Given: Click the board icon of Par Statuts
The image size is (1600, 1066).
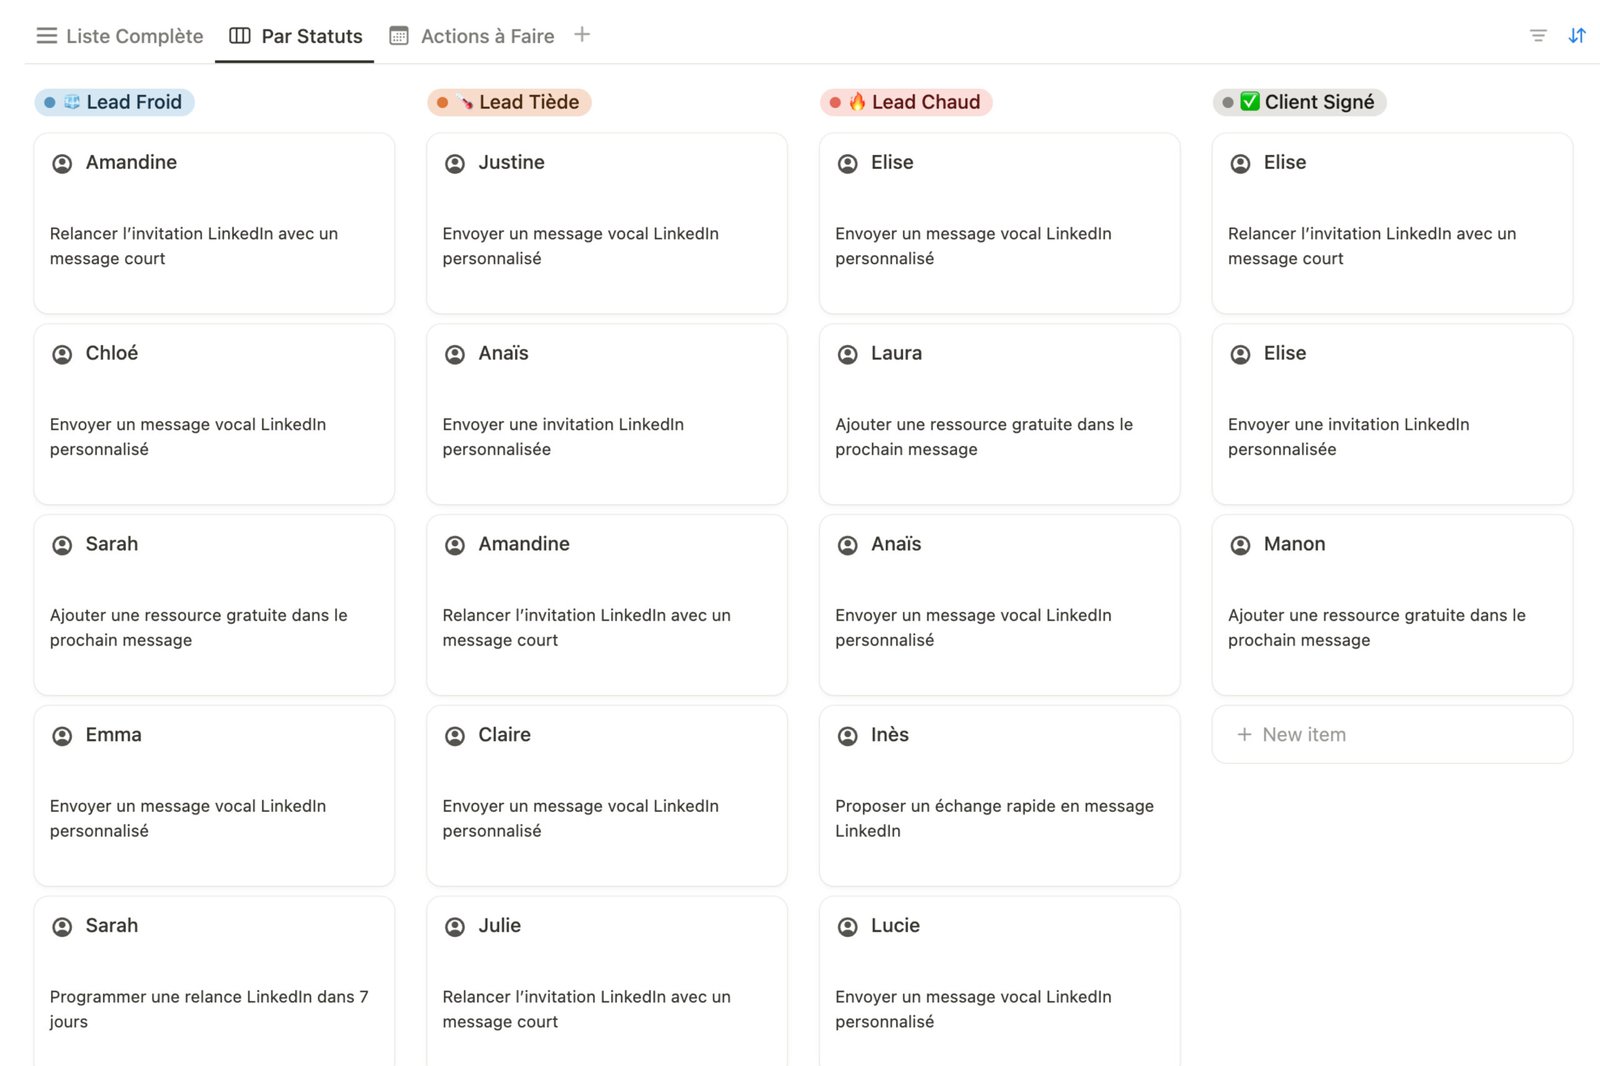Looking at the screenshot, I should [240, 36].
